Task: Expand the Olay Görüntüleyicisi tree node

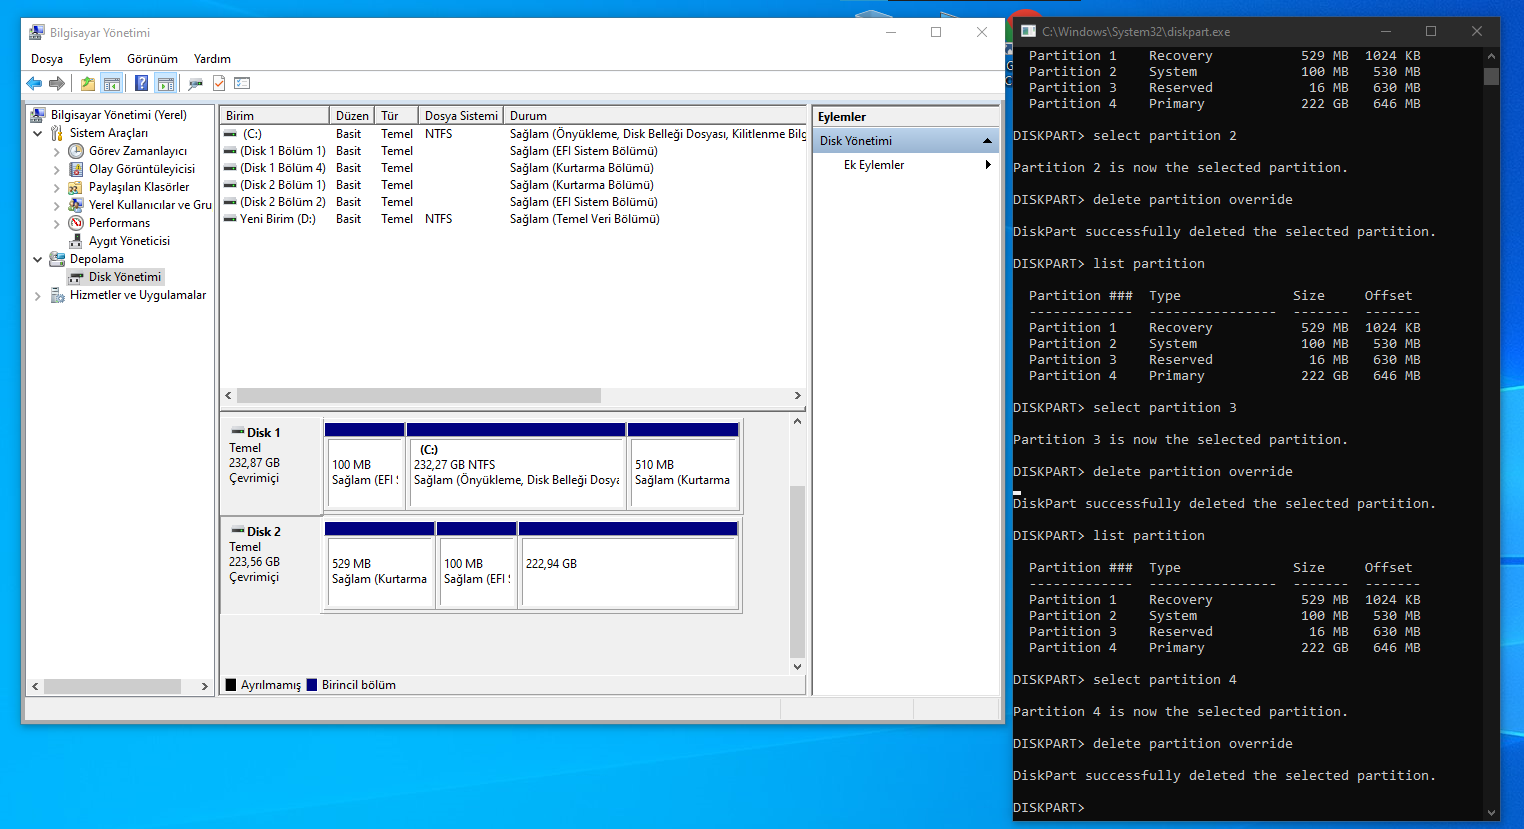Action: tap(57, 169)
